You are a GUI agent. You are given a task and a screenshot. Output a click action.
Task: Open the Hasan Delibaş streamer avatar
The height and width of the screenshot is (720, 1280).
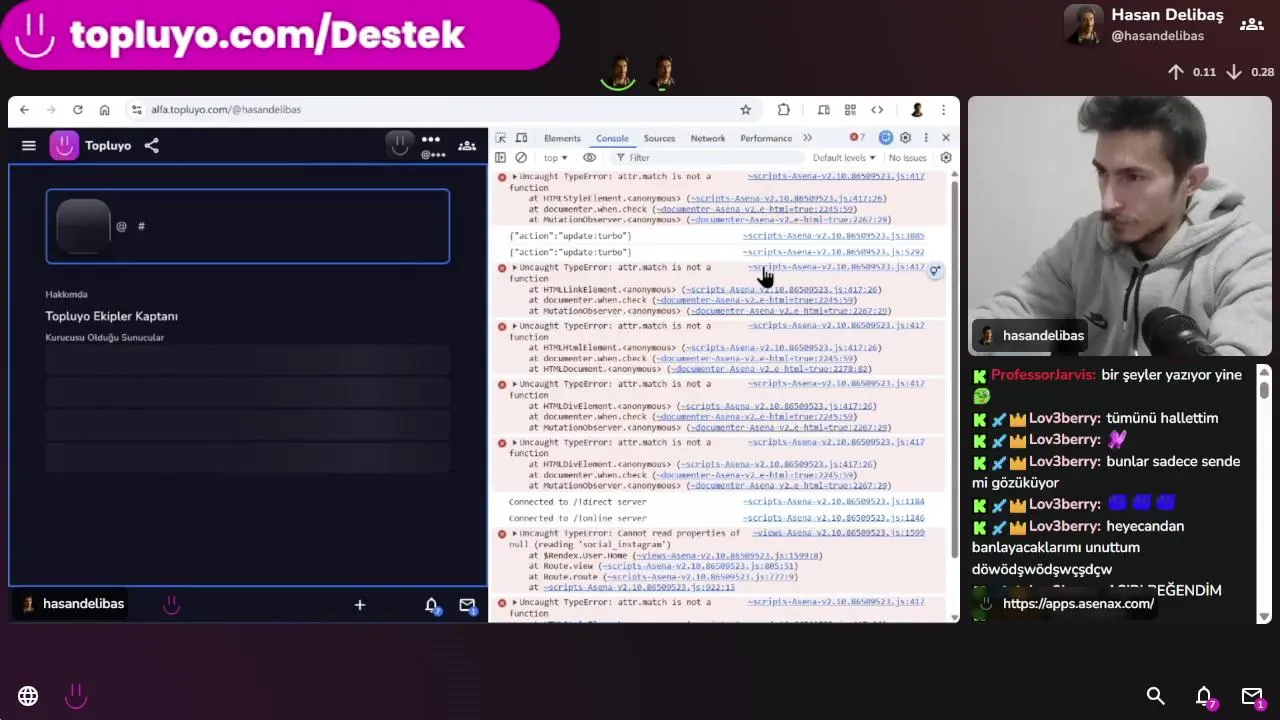click(1083, 25)
